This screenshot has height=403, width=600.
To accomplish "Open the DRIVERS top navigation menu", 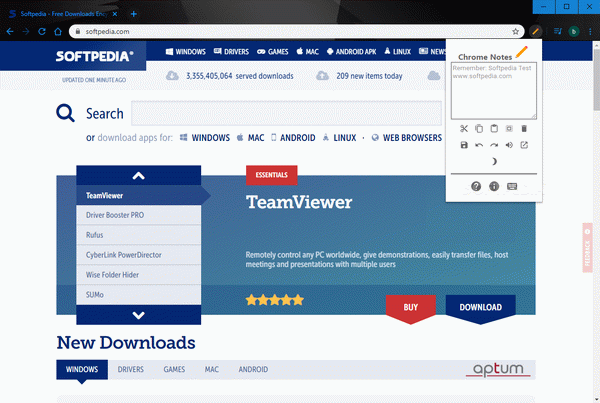I will pyautogui.click(x=231, y=52).
